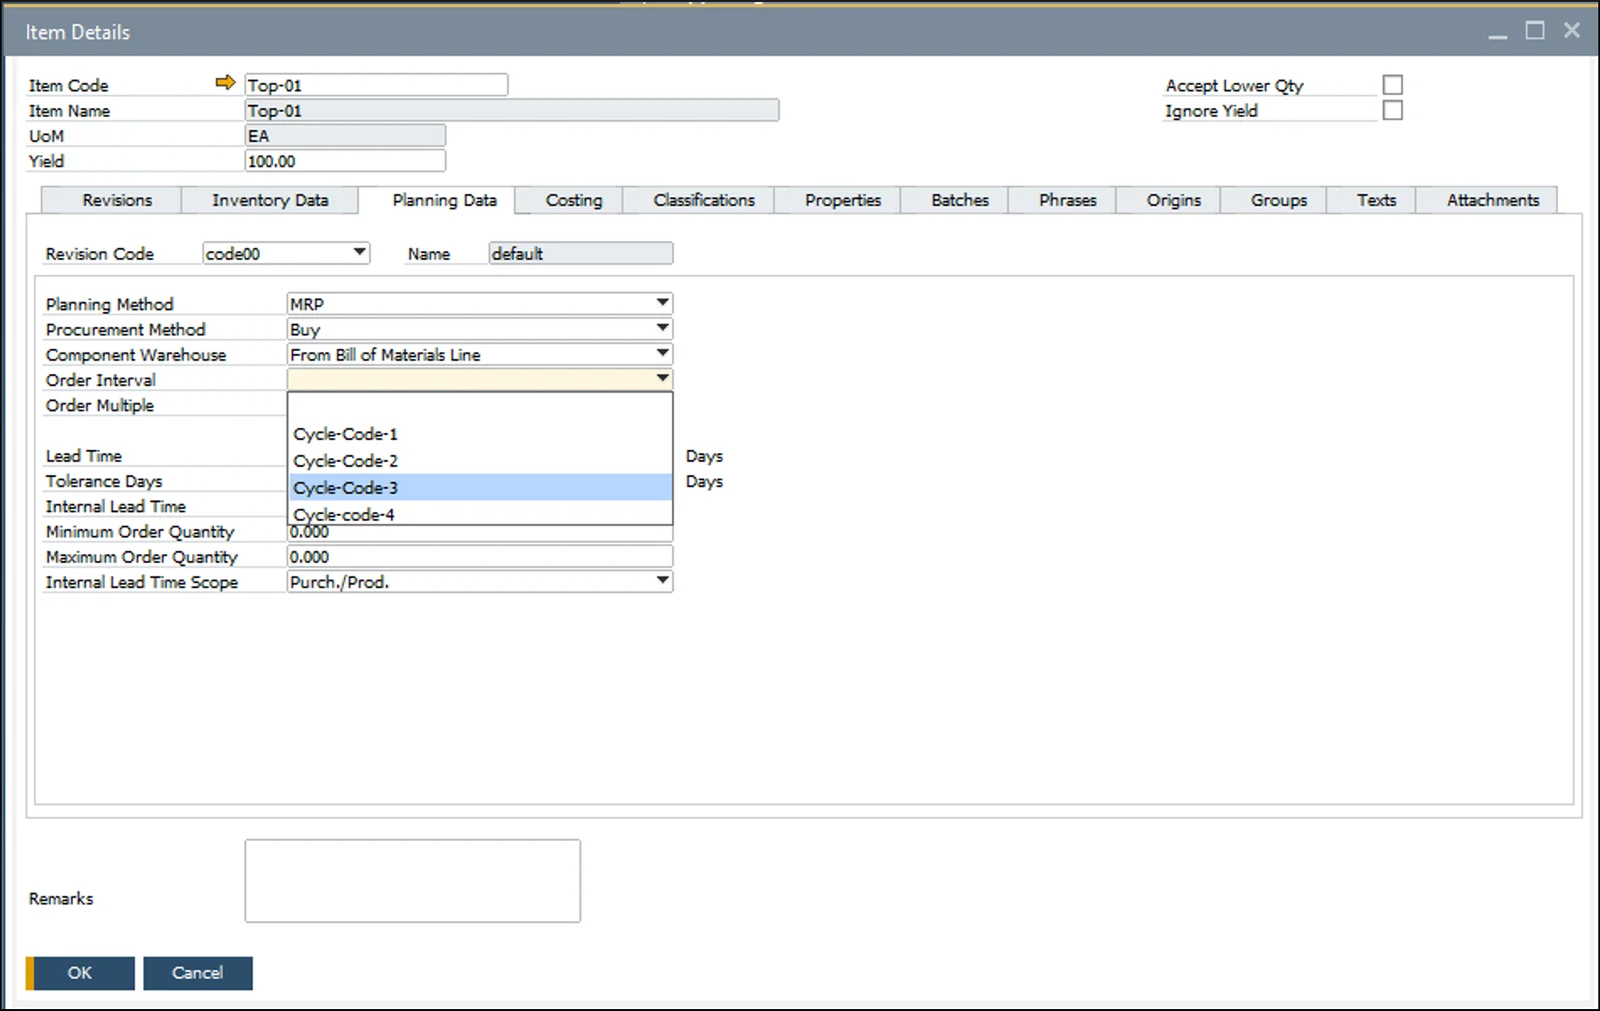Viewport: 1600px width, 1011px height.
Task: Click the UoM field showing EA
Action: tap(345, 136)
